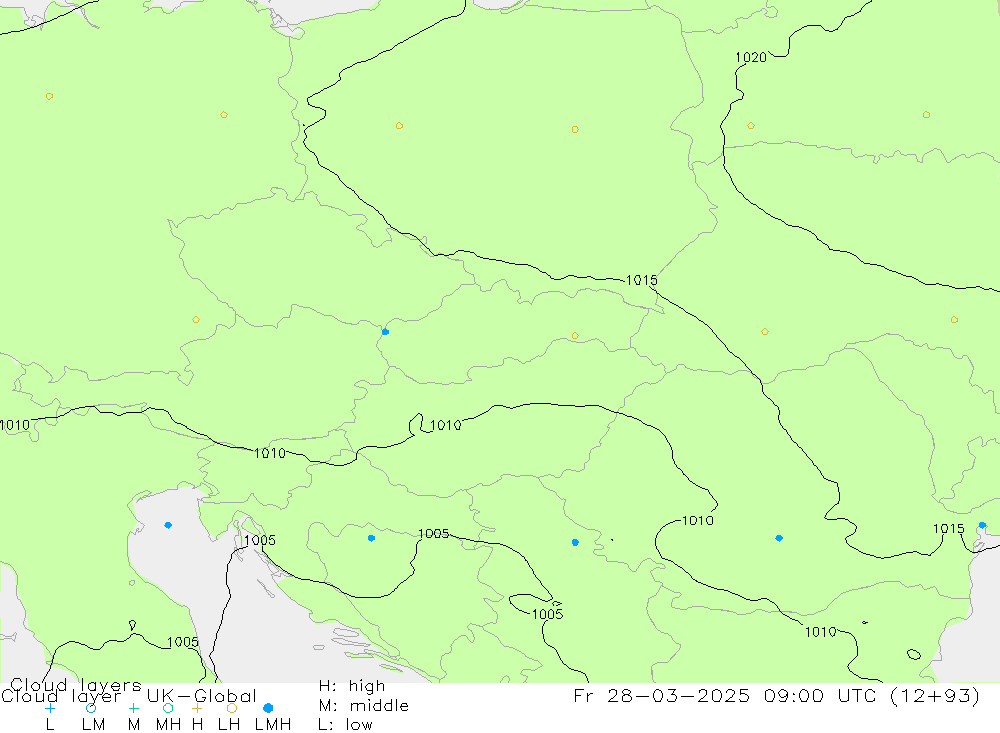Click the 'Fr 28-03-2025 09:00 UTC' timestamp
1000x733 pixels.
coord(727,695)
